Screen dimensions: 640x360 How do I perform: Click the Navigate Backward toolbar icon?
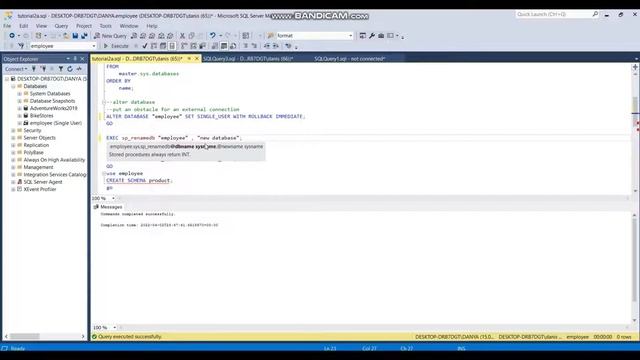click(12, 36)
